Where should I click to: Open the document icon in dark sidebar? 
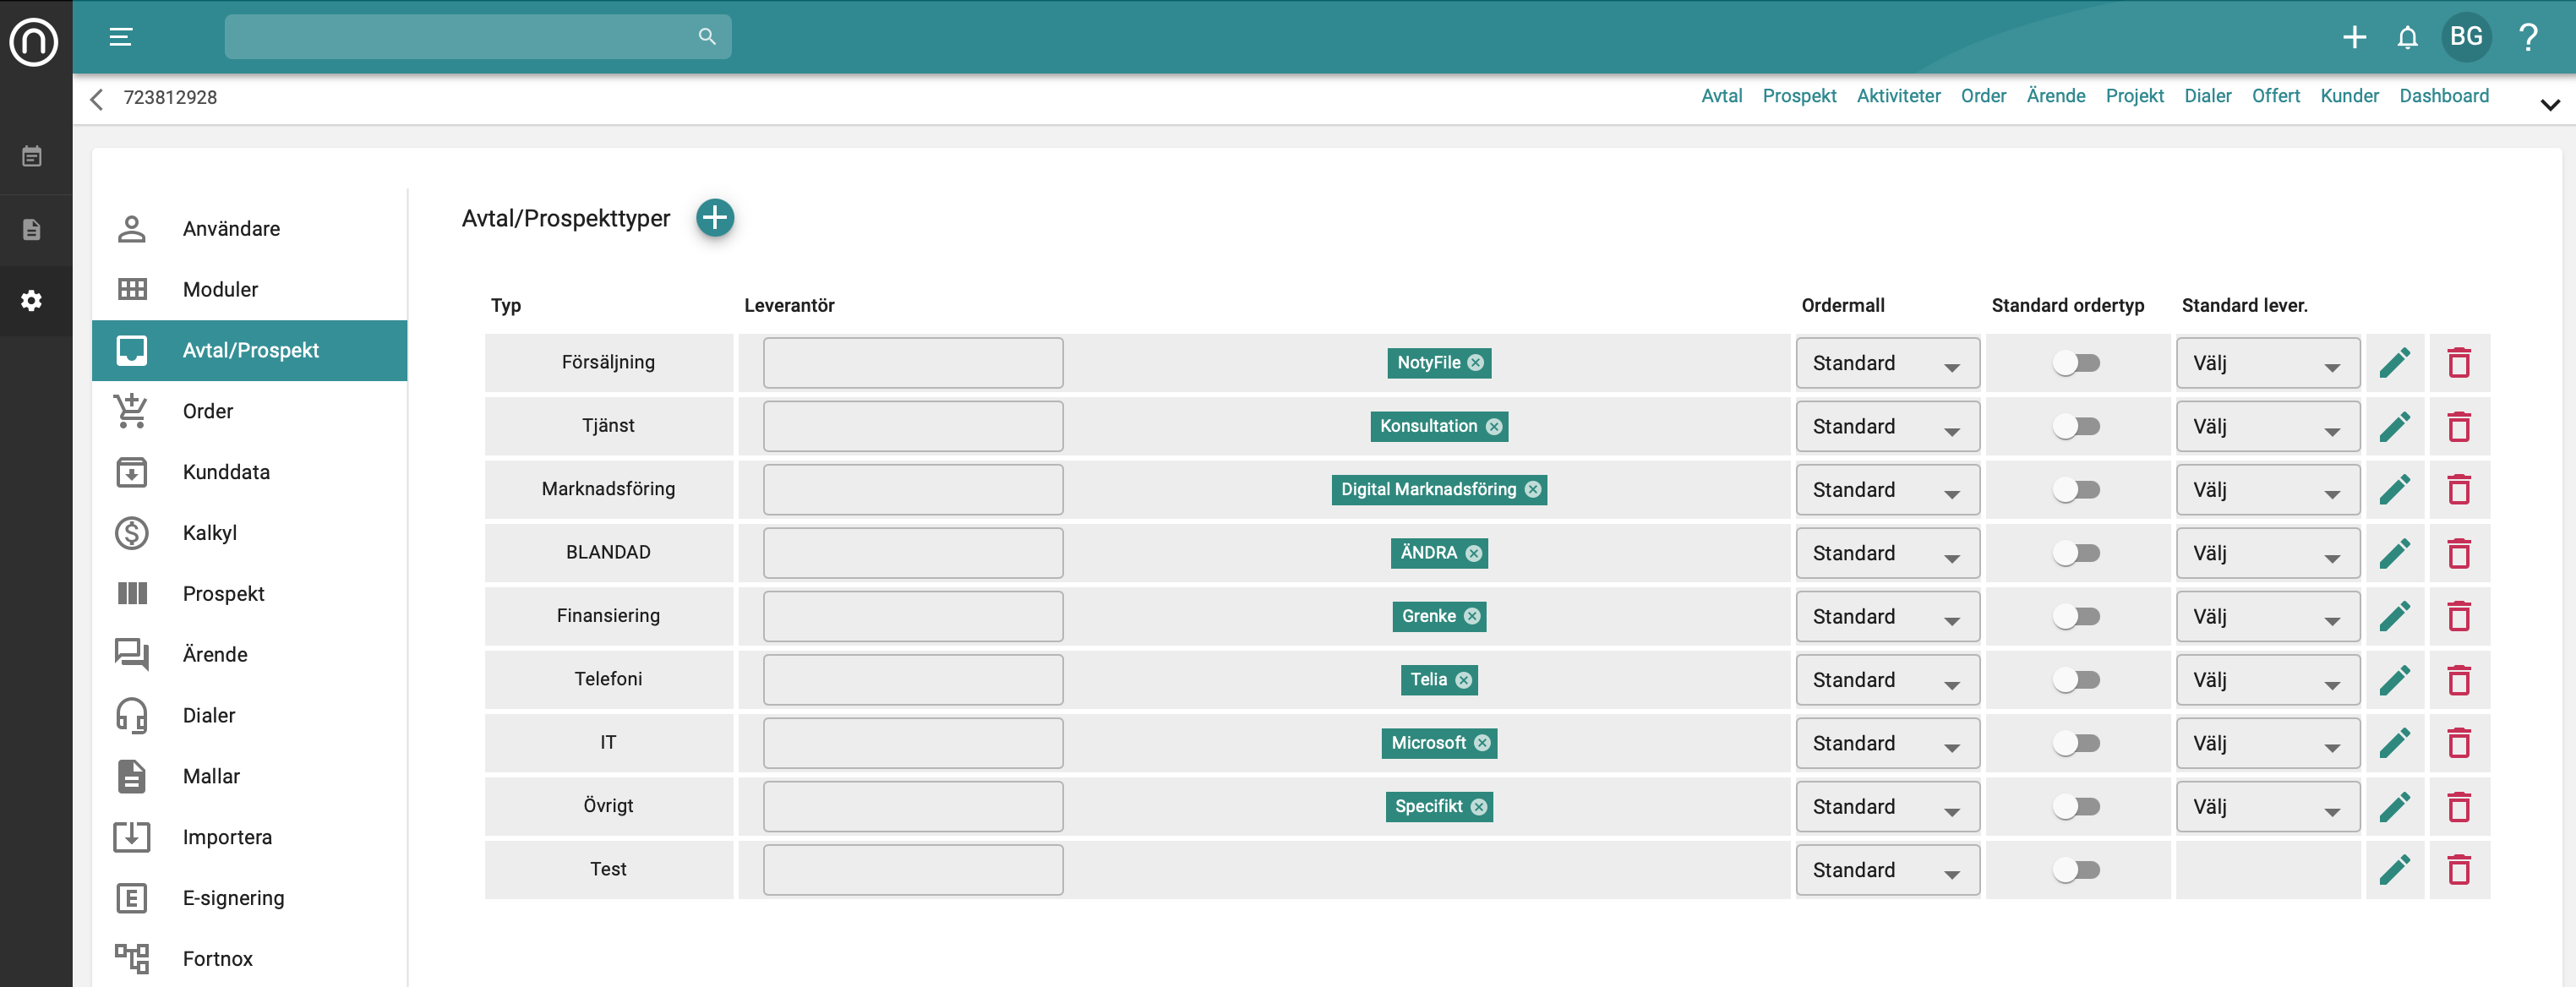click(32, 229)
